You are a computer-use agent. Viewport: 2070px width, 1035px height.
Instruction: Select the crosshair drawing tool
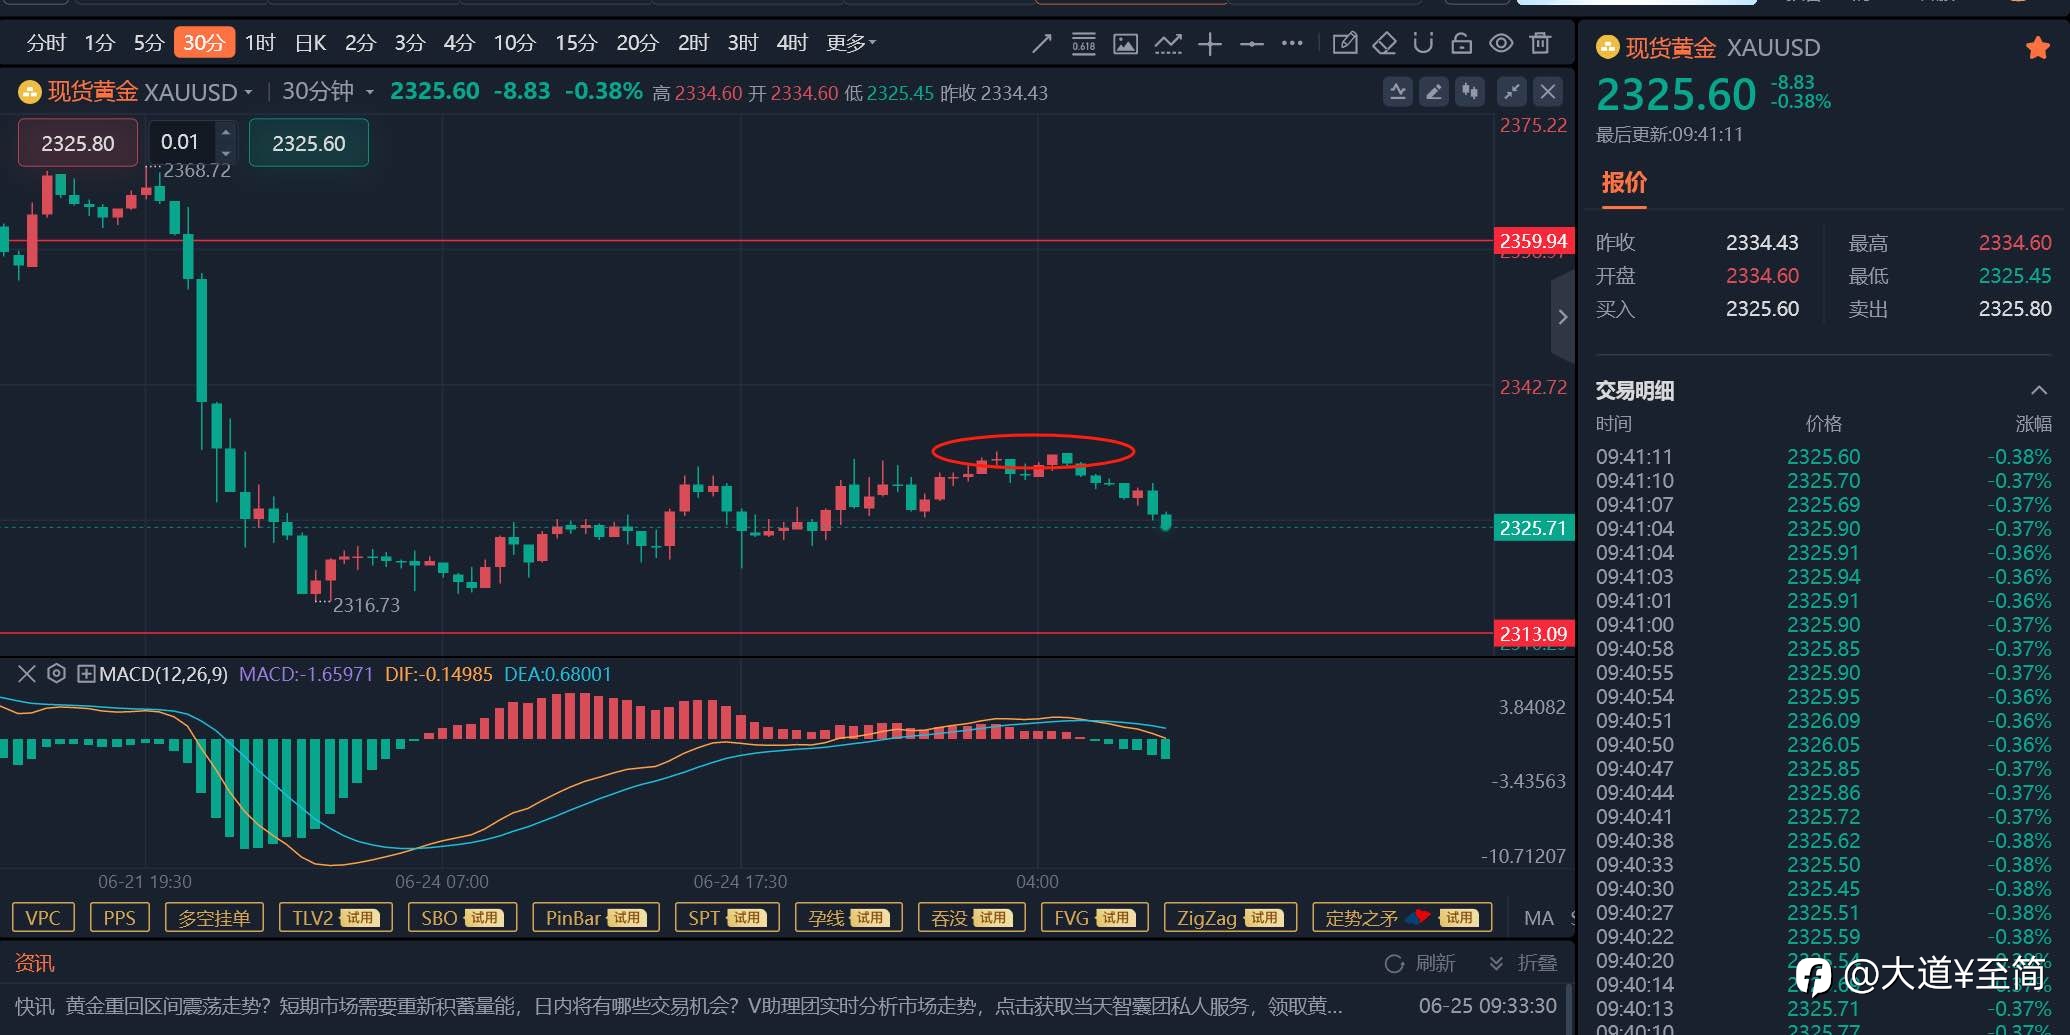pyautogui.click(x=1210, y=43)
